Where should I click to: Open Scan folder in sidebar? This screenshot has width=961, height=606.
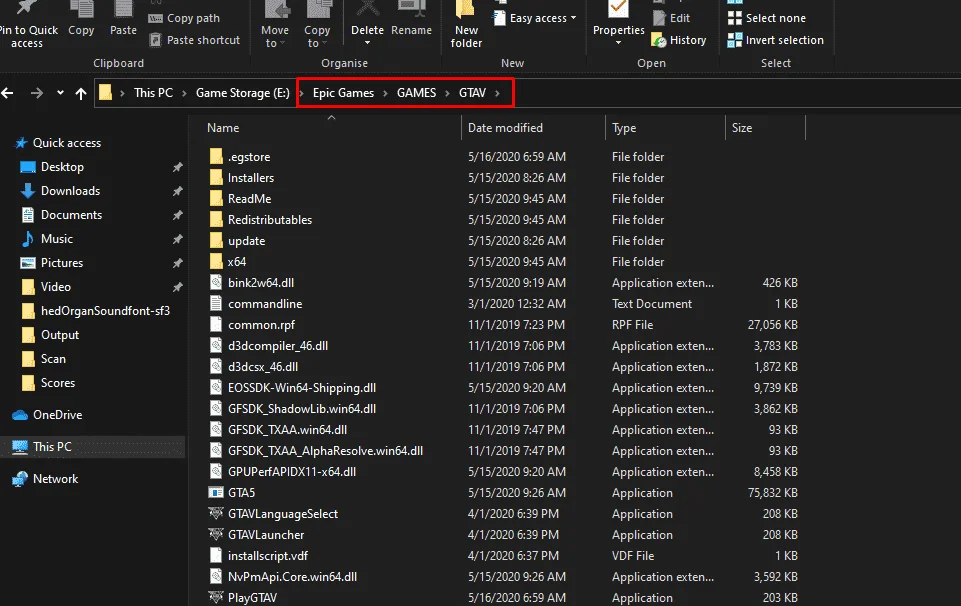[x=53, y=358]
